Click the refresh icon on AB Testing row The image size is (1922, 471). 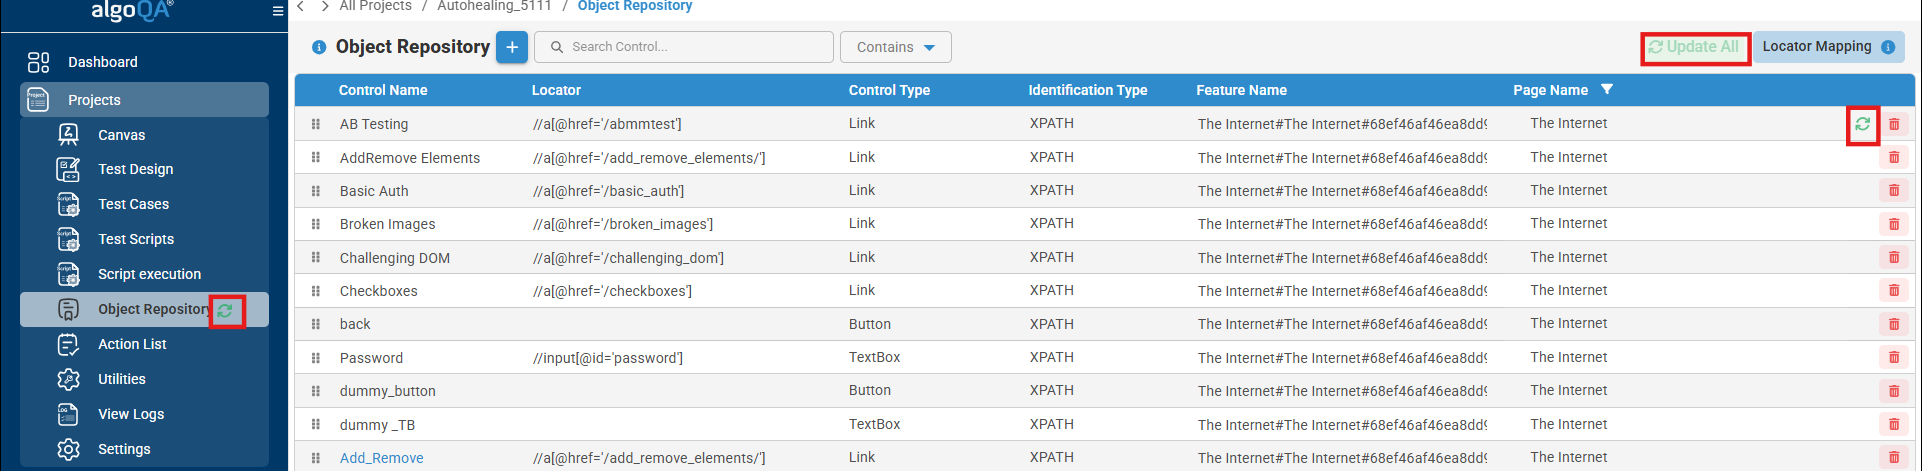(x=1862, y=125)
